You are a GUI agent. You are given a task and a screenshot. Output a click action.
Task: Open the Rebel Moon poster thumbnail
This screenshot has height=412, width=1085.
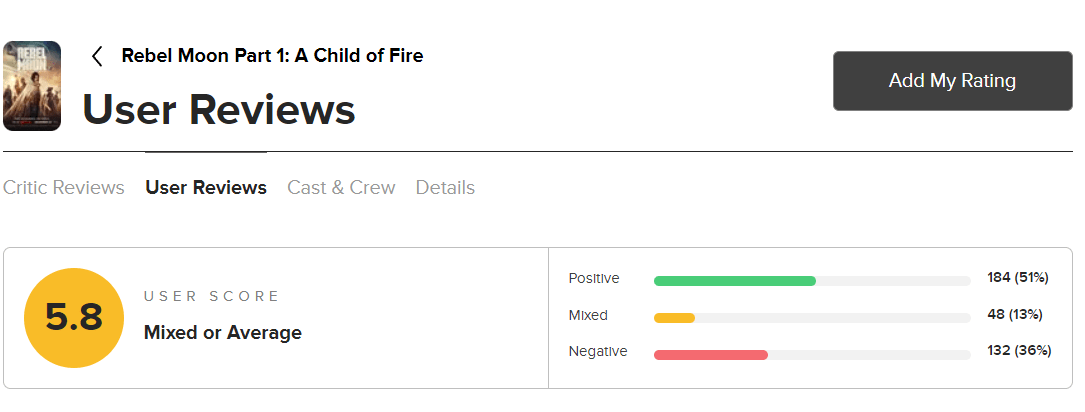point(32,86)
